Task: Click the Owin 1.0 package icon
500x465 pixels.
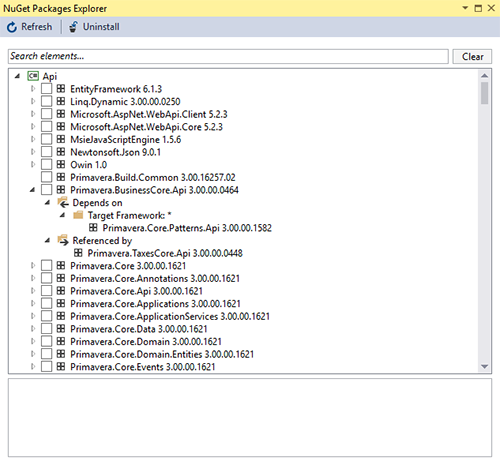Action: tap(61, 165)
